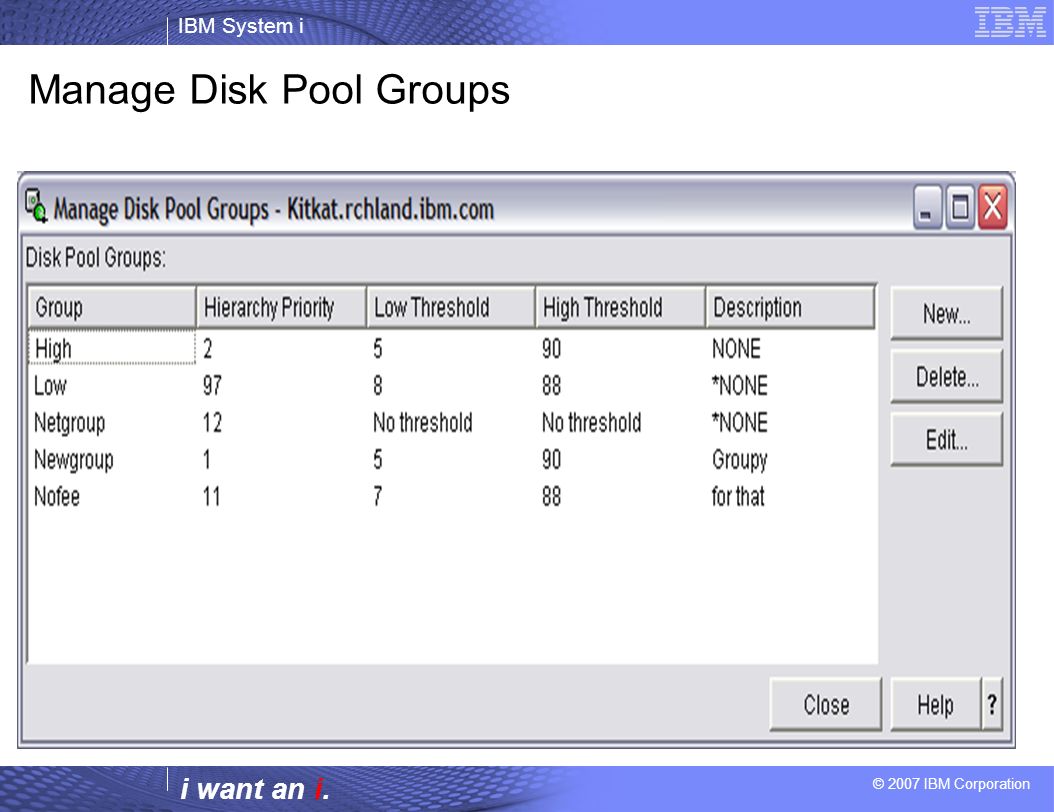1054x812 pixels.
Task: Click priority value 11 in Nofee row
Action: 211,497
